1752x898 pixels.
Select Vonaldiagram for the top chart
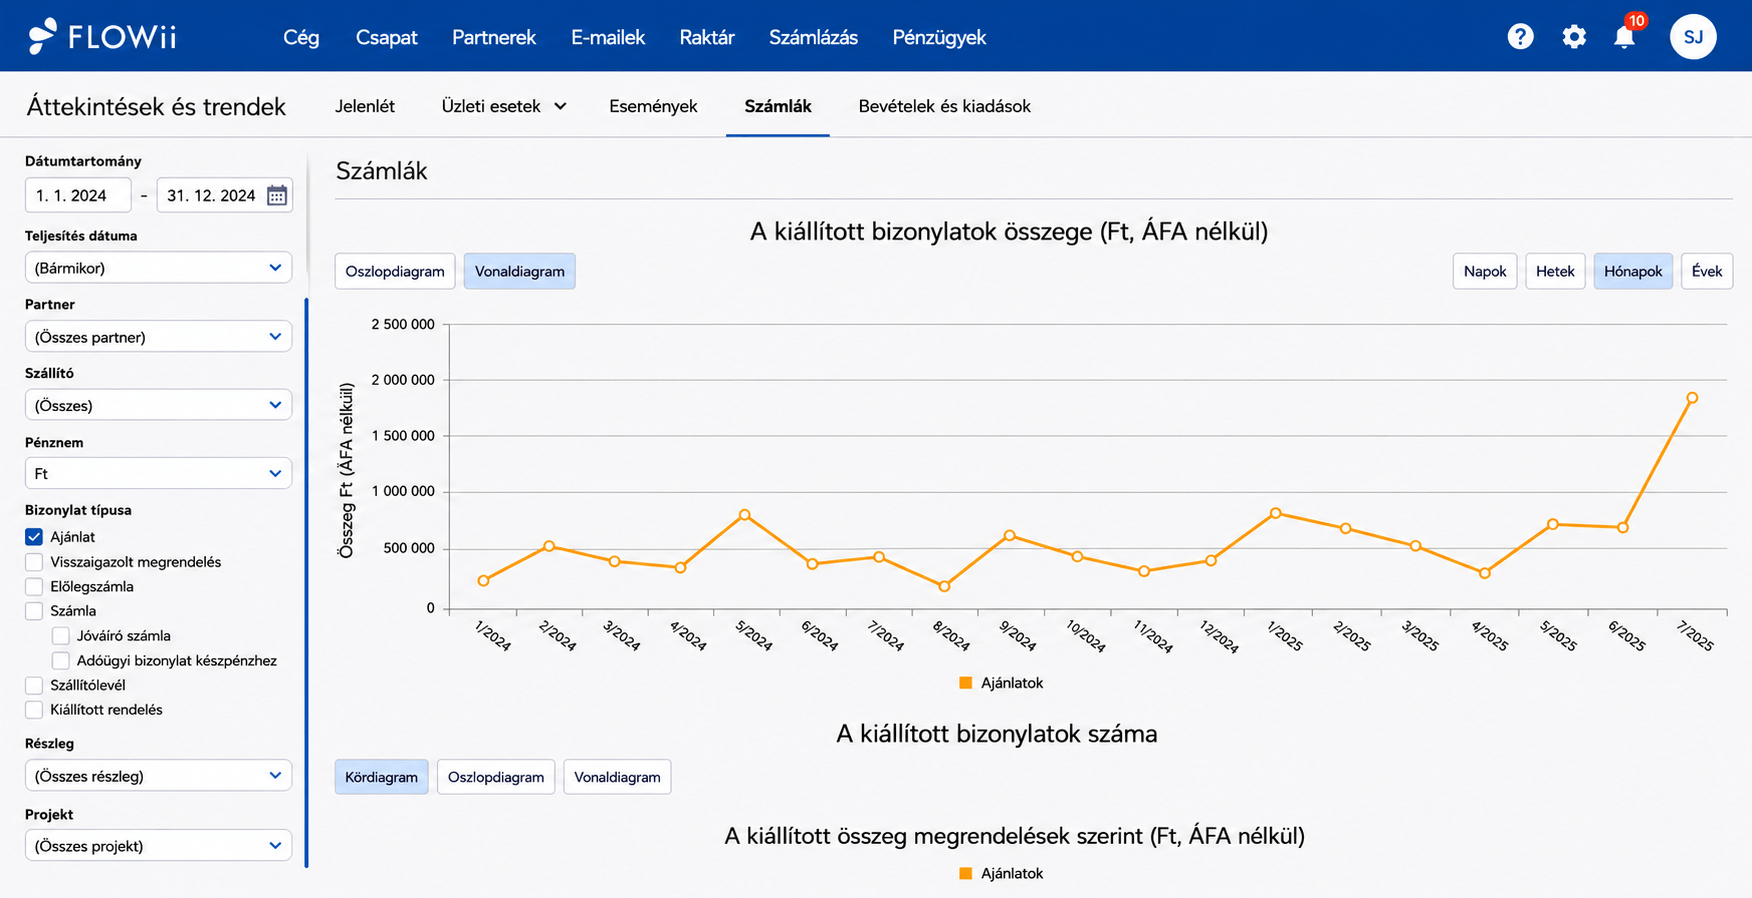click(520, 271)
